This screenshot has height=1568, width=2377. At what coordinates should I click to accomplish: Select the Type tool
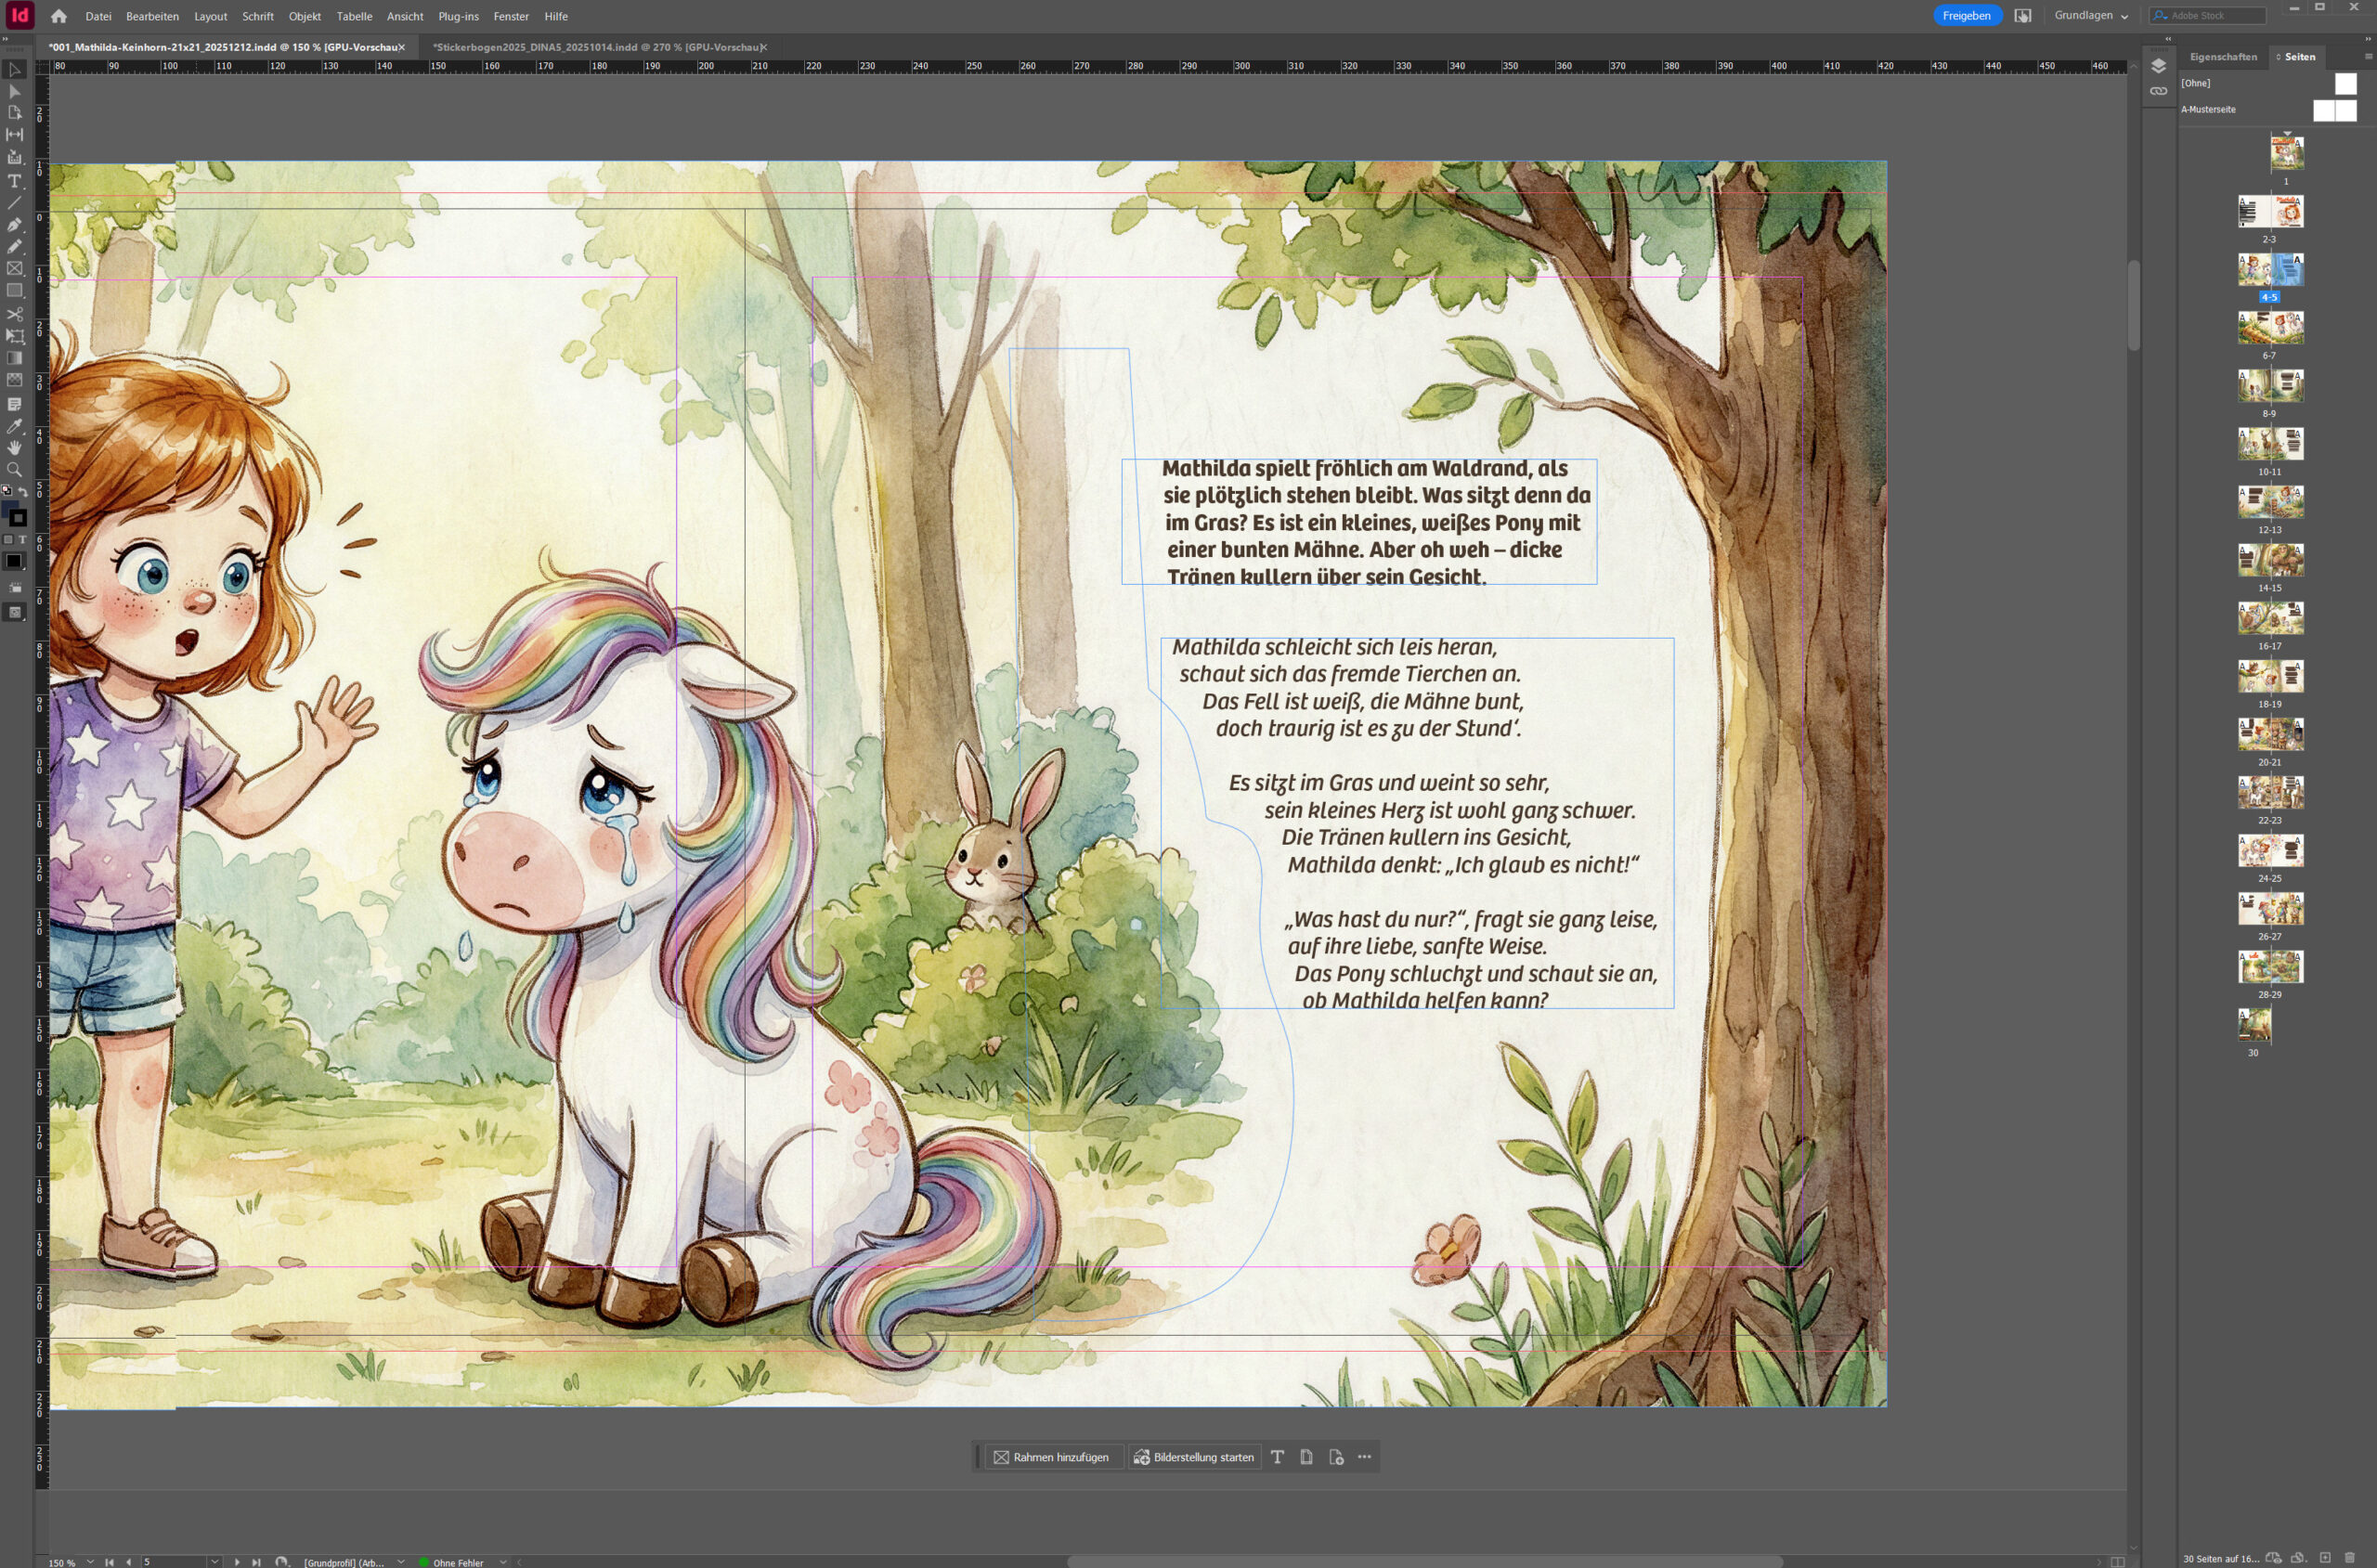point(14,181)
